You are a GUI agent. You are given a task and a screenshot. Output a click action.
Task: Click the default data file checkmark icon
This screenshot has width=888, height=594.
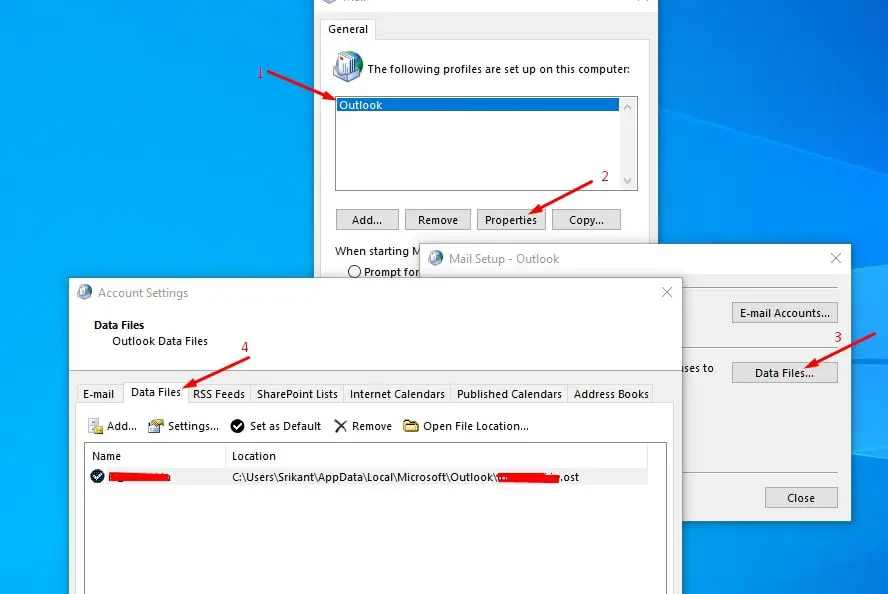pyautogui.click(x=97, y=477)
